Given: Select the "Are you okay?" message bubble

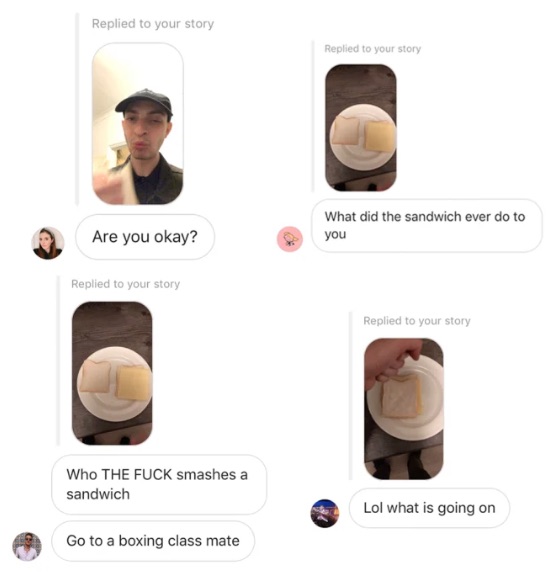Looking at the screenshot, I should coord(145,237).
